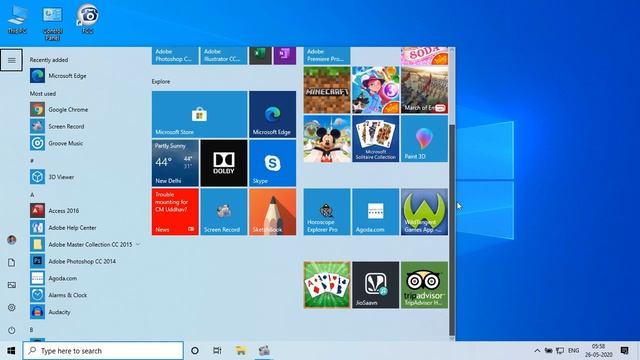Jump to # section header in app list
640x360 pixels.
32,160
